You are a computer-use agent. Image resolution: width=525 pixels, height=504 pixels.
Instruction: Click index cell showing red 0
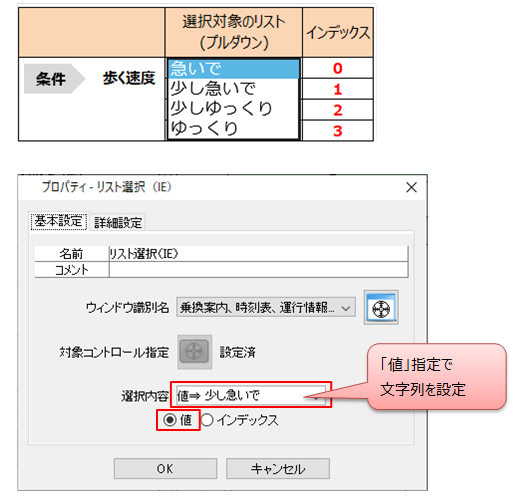click(x=338, y=68)
